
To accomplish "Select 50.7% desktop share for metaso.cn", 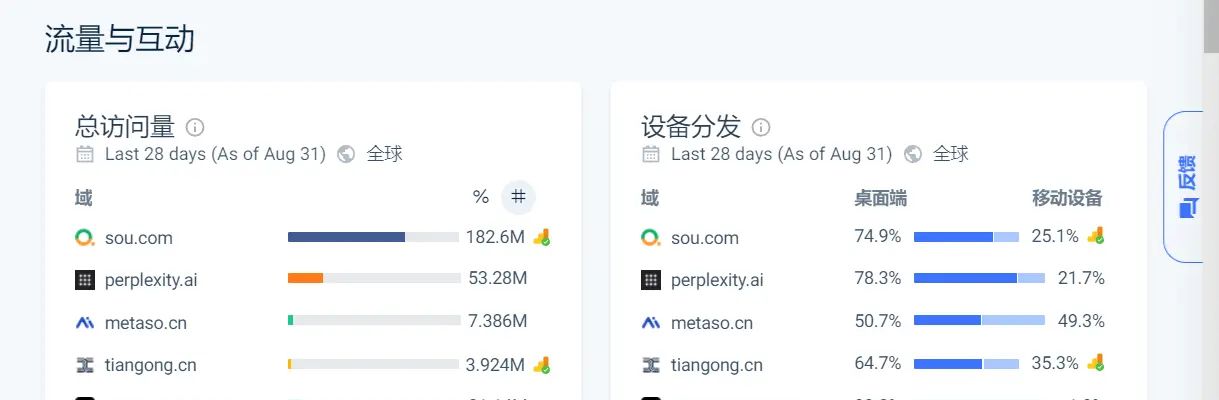I will click(x=878, y=321).
